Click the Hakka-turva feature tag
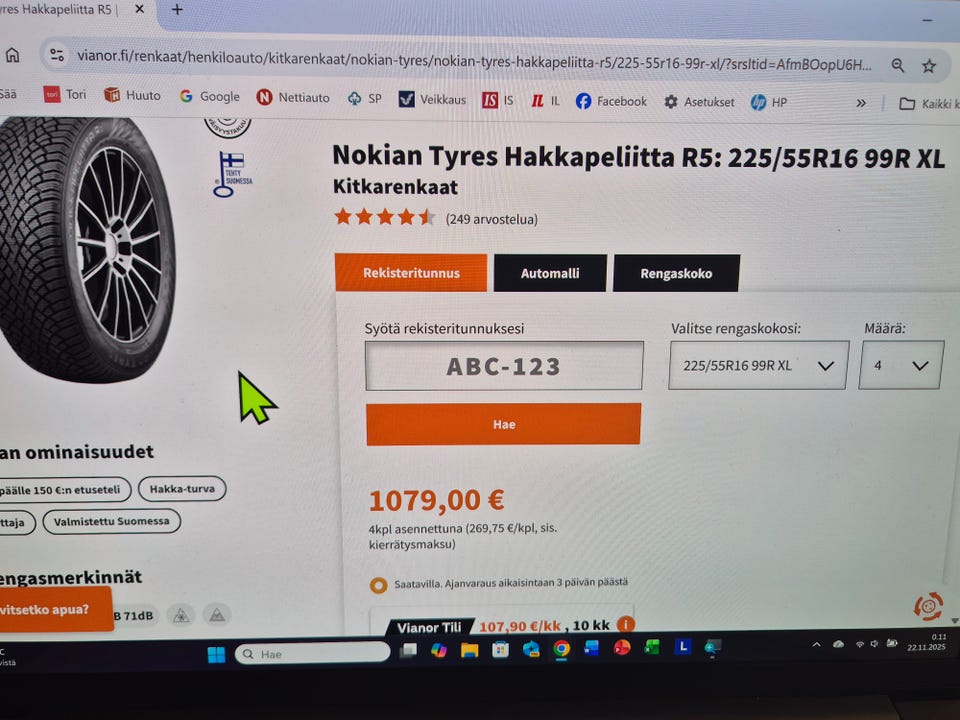The width and height of the screenshot is (960, 720). tap(182, 489)
